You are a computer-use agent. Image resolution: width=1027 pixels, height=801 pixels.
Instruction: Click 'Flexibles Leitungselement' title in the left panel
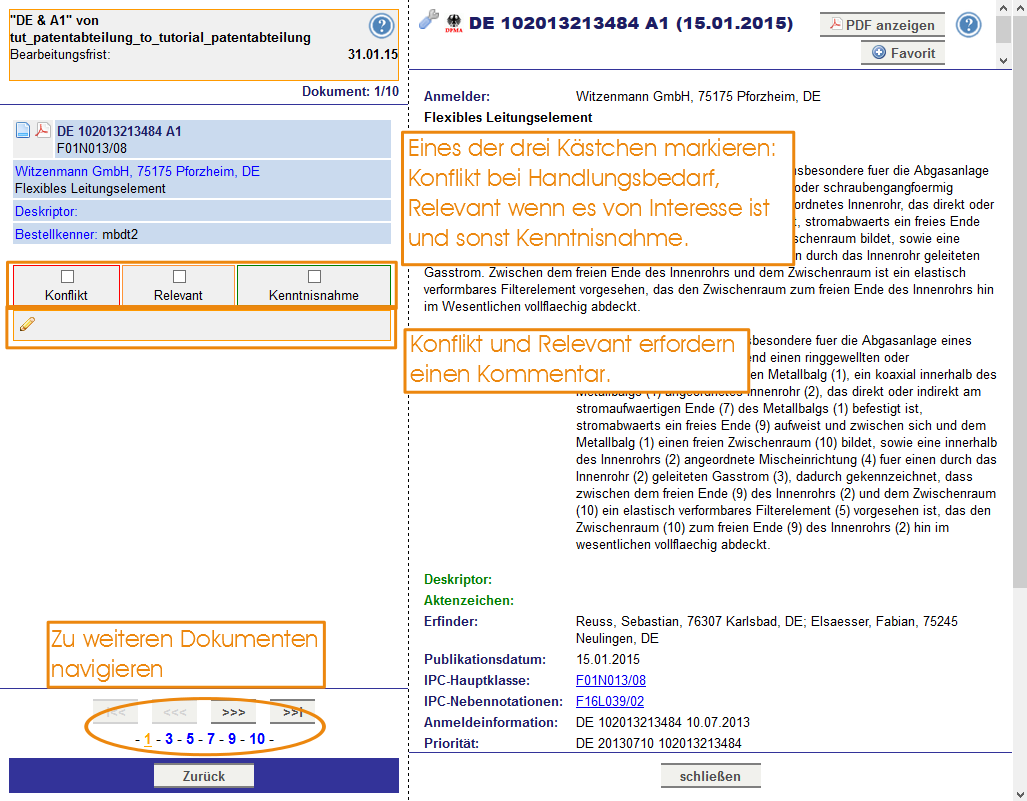point(90,189)
